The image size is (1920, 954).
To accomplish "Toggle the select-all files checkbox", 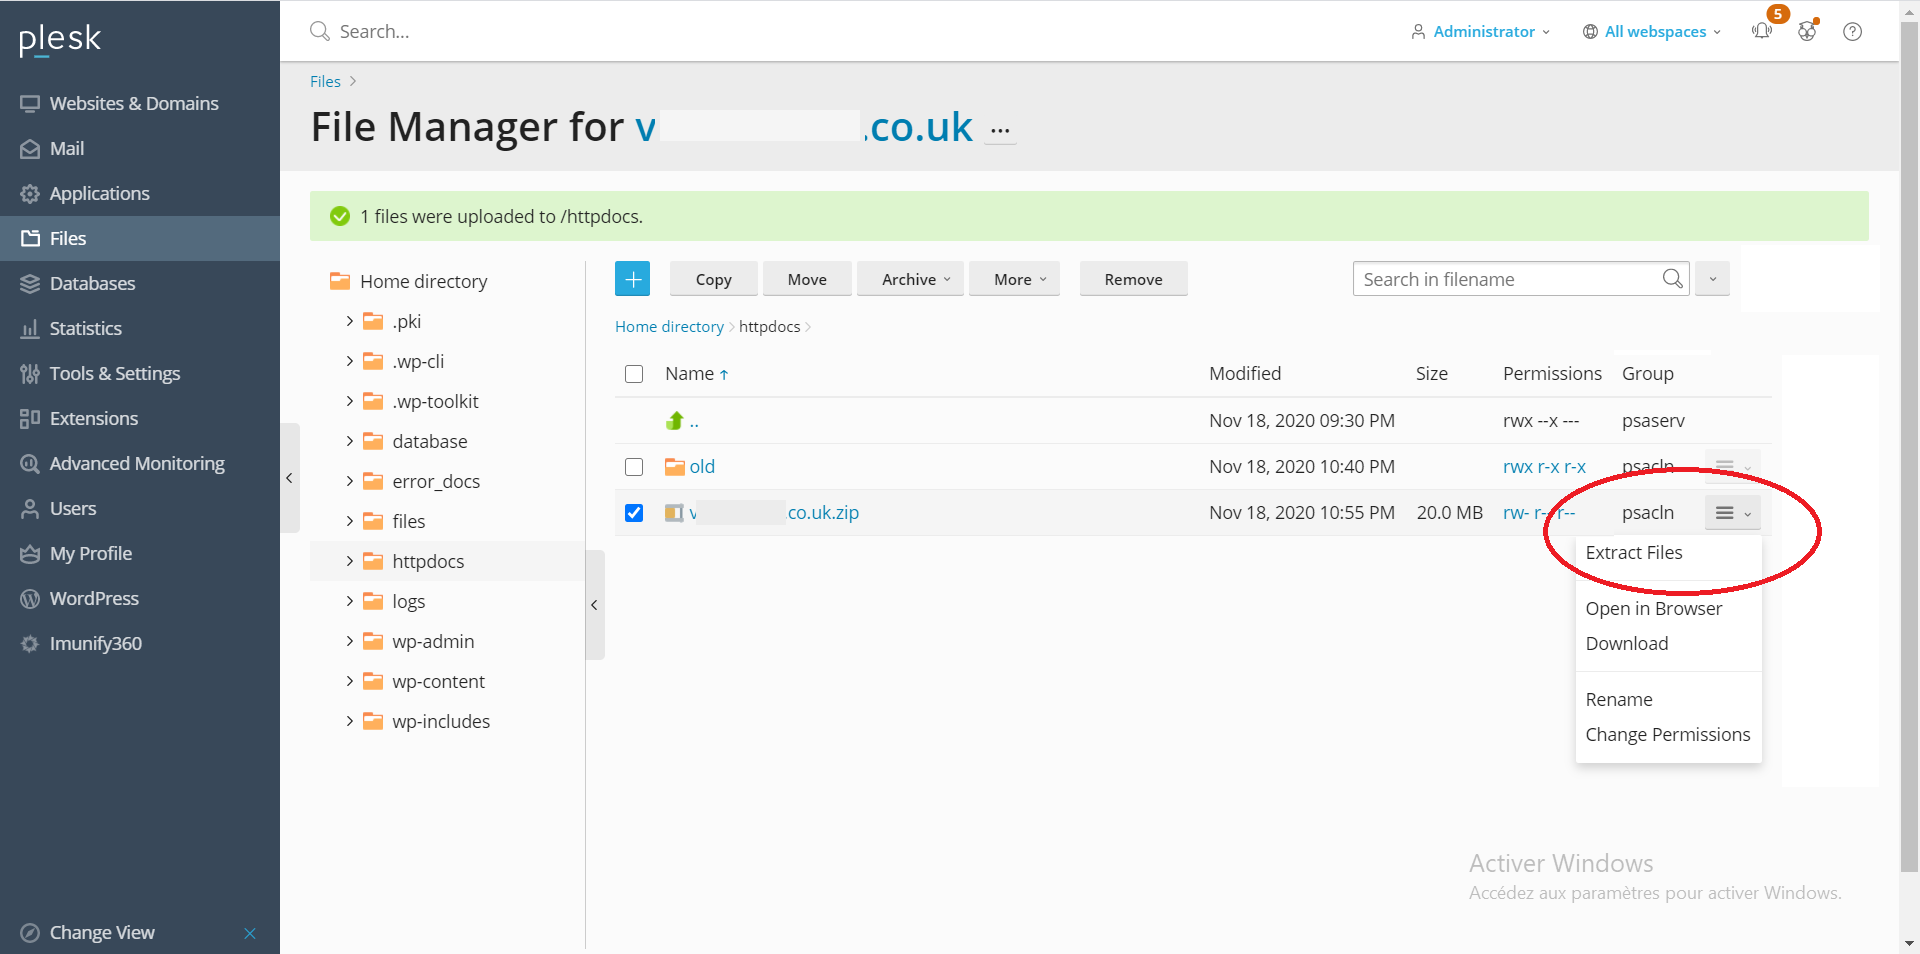I will tap(634, 374).
